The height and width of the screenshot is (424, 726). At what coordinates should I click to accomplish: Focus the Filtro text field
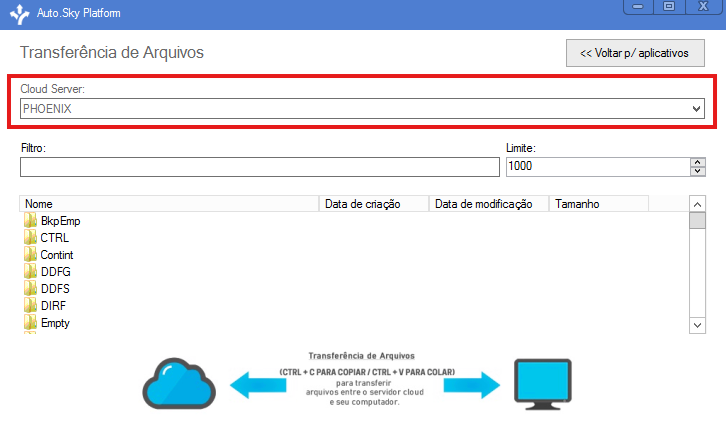[260, 167]
